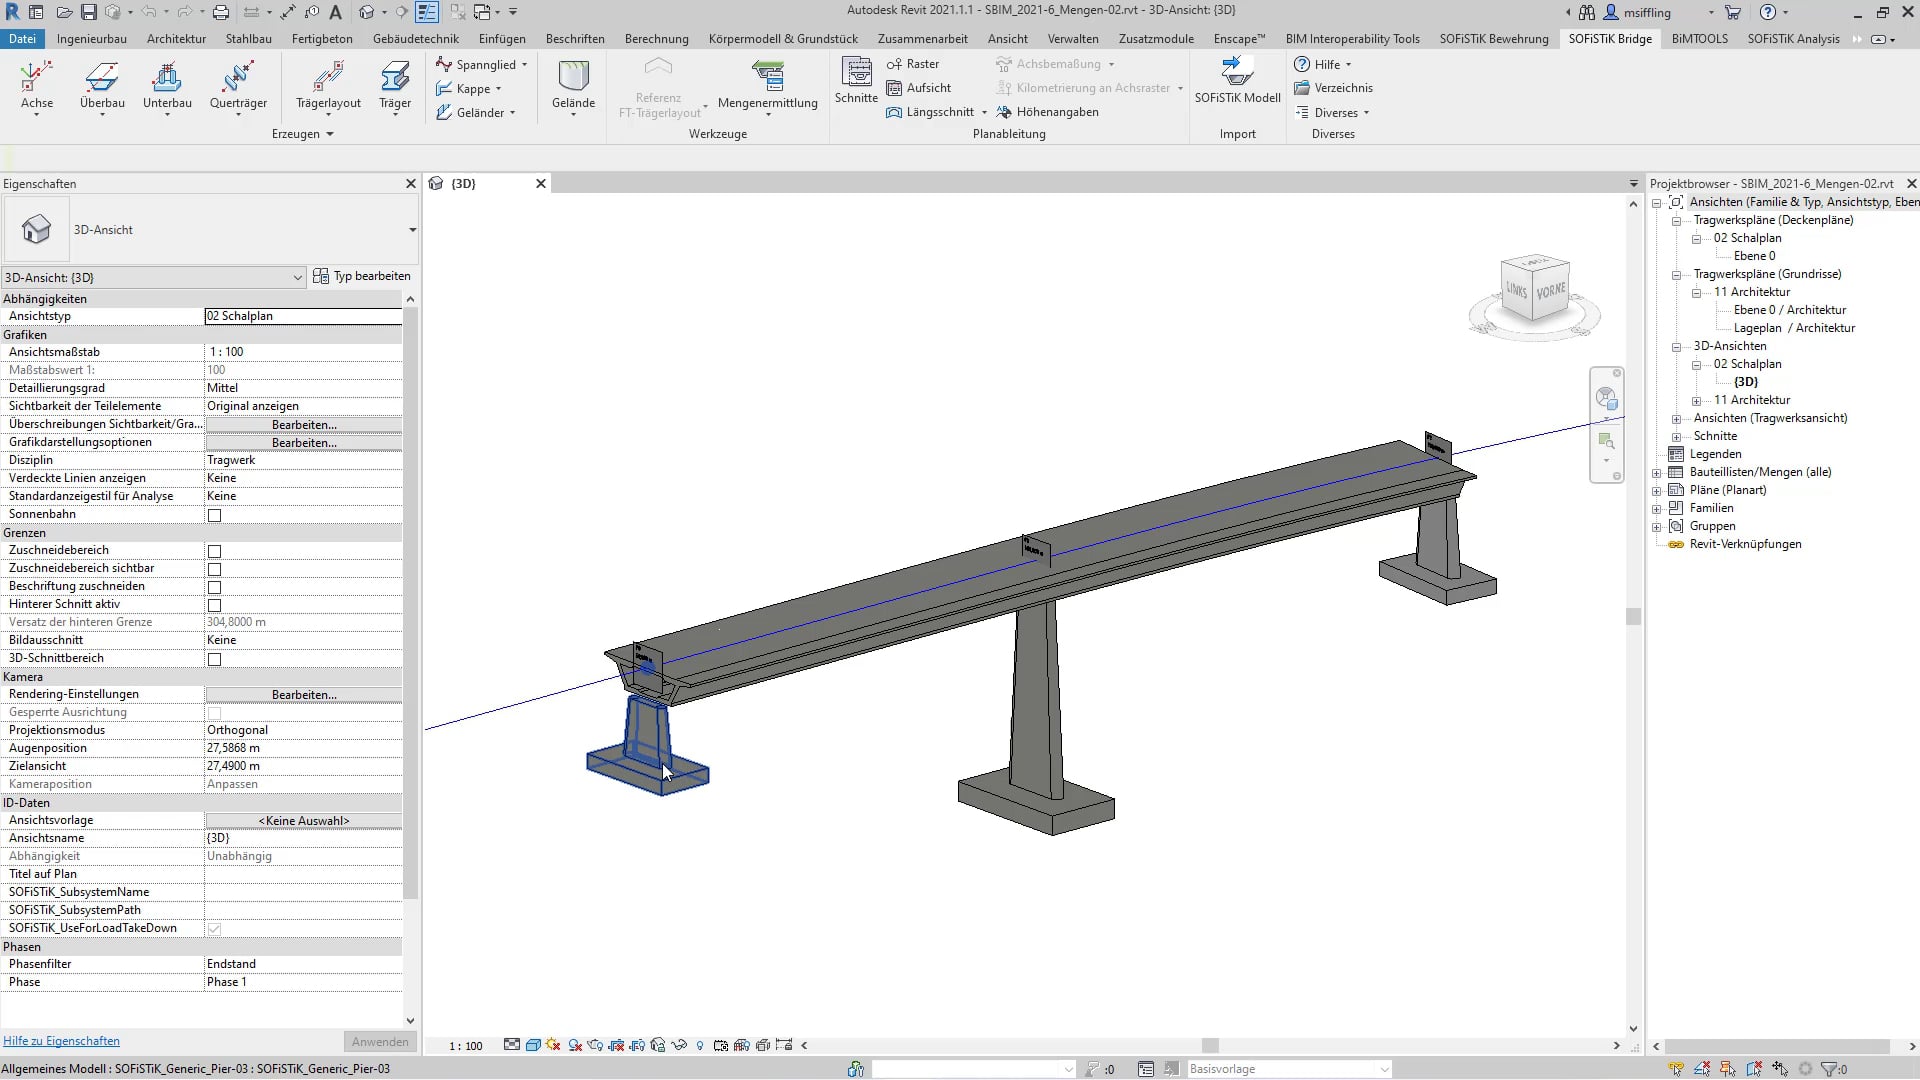This screenshot has width=1920, height=1080.
Task: Click the detail level icon in view bar
Action: point(512,1045)
